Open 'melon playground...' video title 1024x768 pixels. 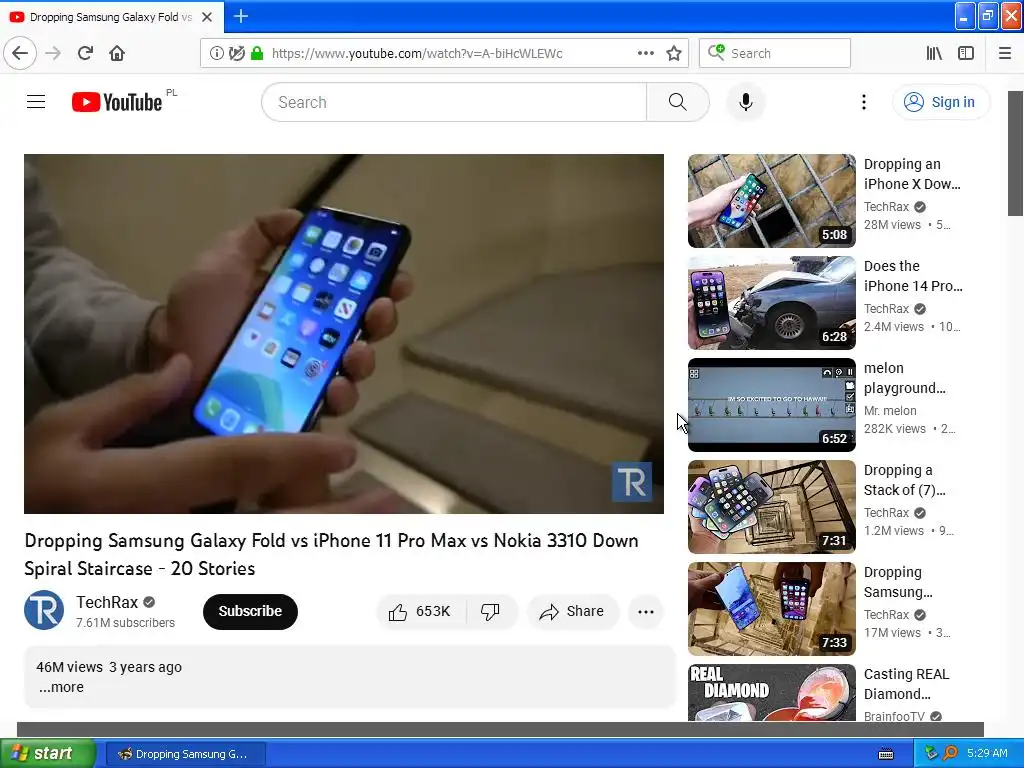coord(904,377)
